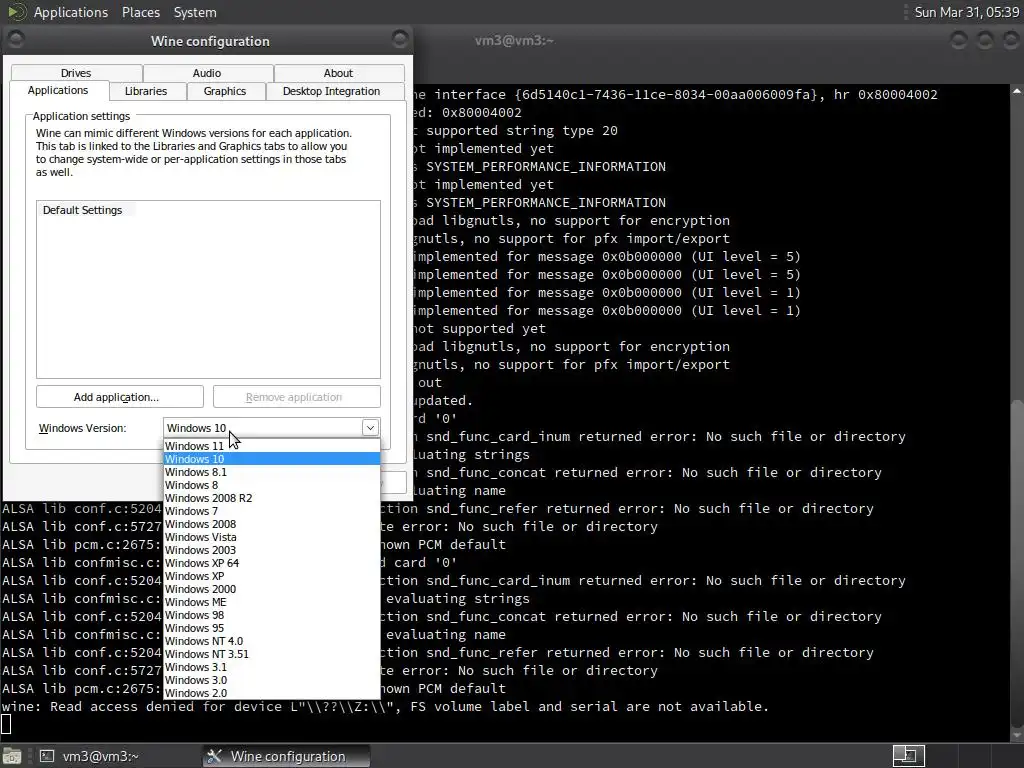Open the Graphics tab
This screenshot has height=768, width=1024.
(x=225, y=91)
